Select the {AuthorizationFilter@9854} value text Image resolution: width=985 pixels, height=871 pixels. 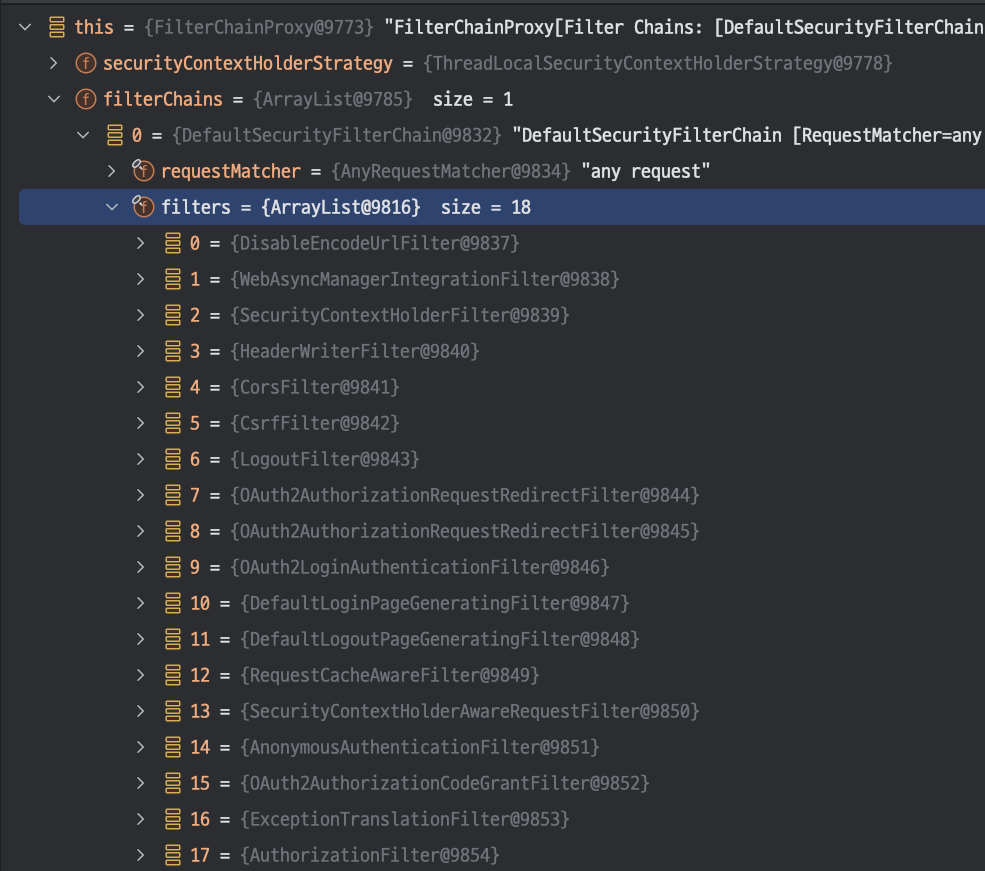point(370,855)
